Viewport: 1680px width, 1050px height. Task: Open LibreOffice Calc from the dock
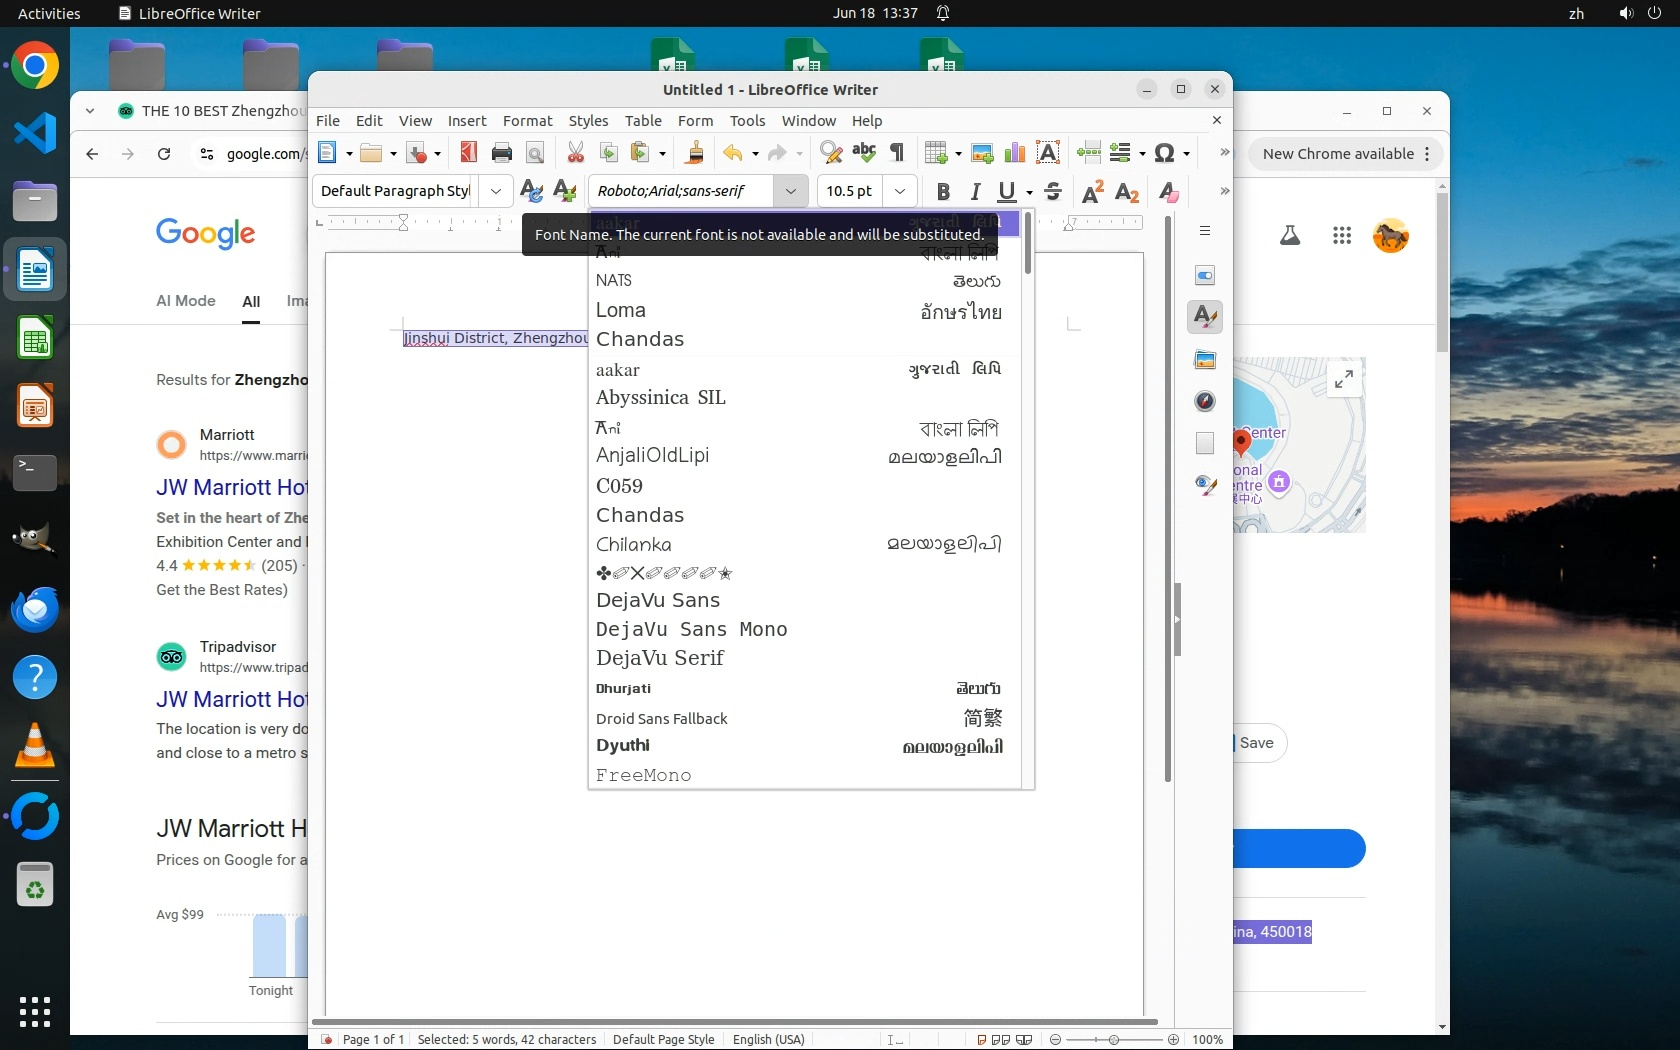click(35, 339)
